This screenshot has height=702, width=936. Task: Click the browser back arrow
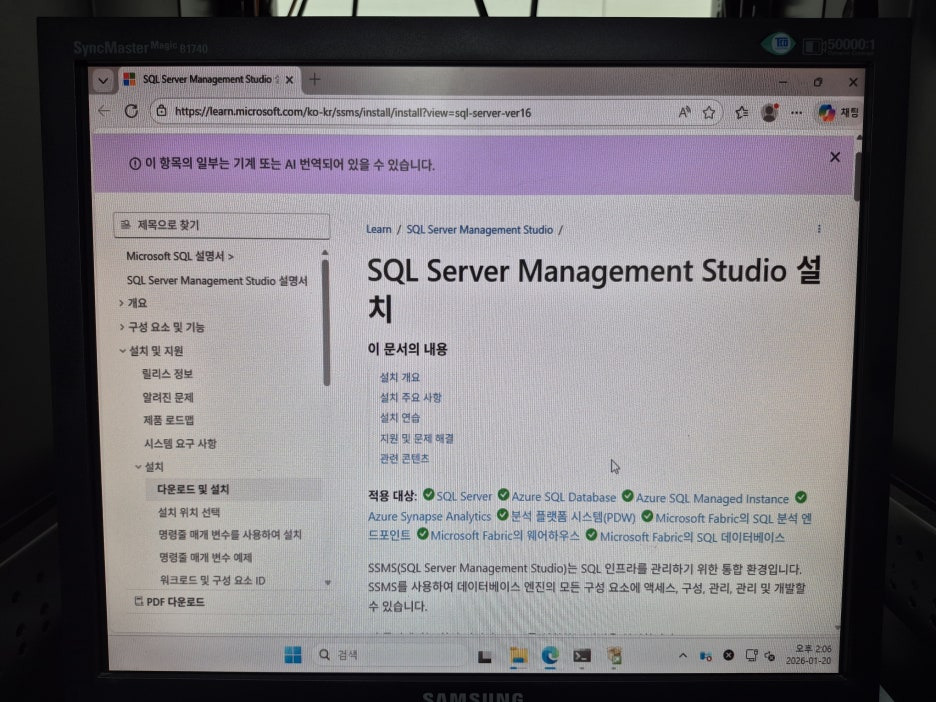[104, 111]
